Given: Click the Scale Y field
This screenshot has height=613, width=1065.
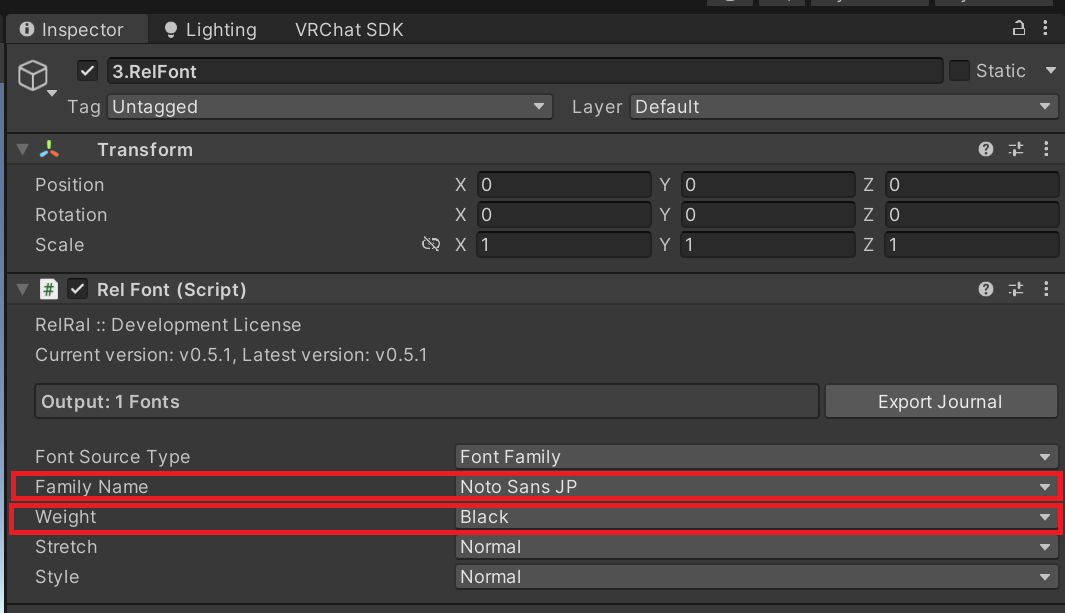Looking at the screenshot, I should tap(768, 244).
